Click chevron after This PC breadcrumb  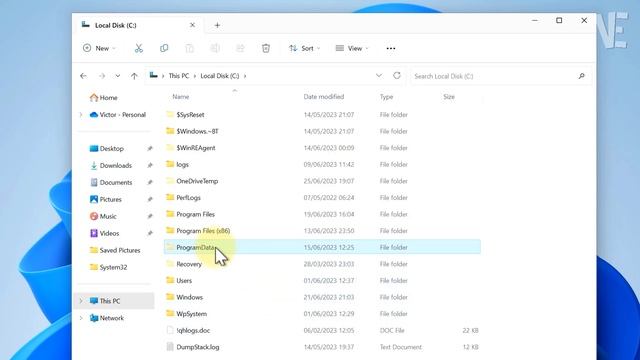[195, 76]
